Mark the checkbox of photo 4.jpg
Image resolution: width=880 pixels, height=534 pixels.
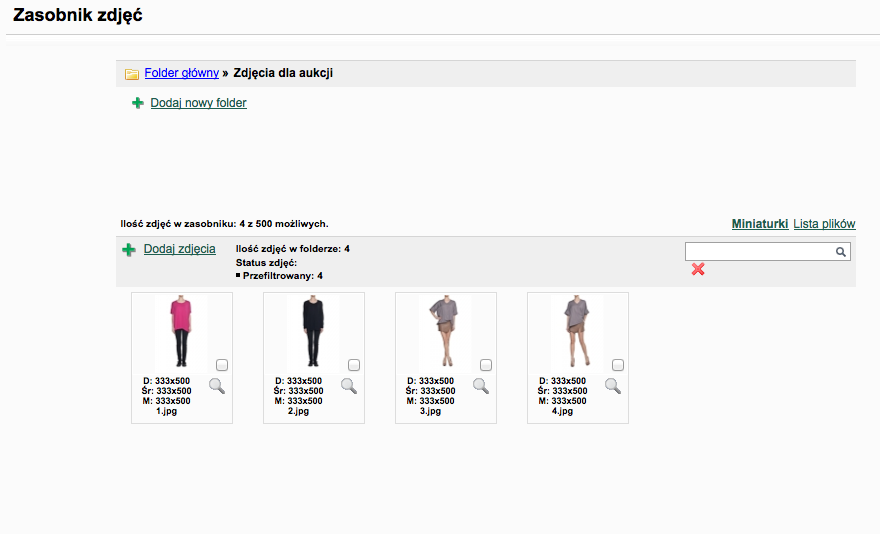coord(618,365)
